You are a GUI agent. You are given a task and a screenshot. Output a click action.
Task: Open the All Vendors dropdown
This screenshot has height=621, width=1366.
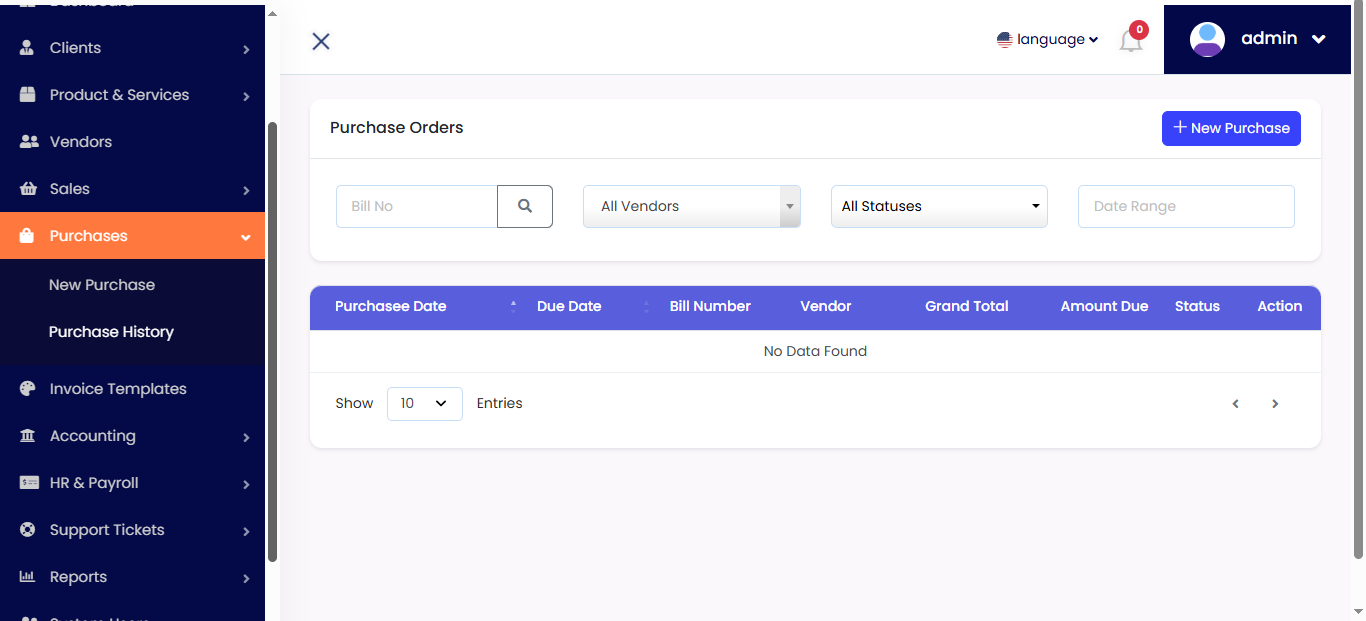pyautogui.click(x=692, y=206)
